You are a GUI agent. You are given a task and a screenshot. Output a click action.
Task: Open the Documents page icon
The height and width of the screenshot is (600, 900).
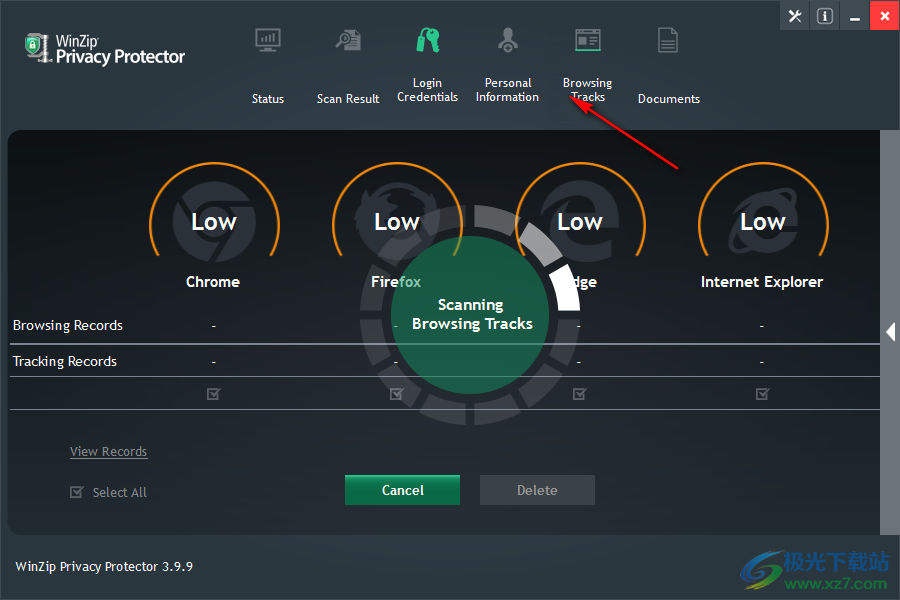[x=668, y=40]
